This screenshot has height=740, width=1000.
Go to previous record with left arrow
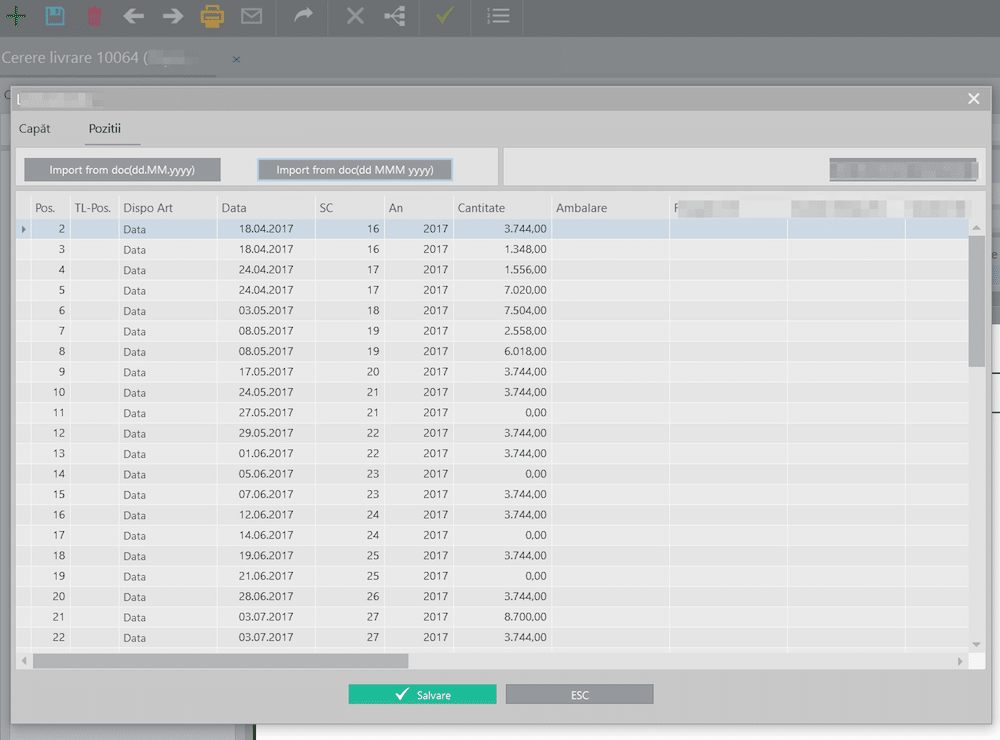pos(133,16)
